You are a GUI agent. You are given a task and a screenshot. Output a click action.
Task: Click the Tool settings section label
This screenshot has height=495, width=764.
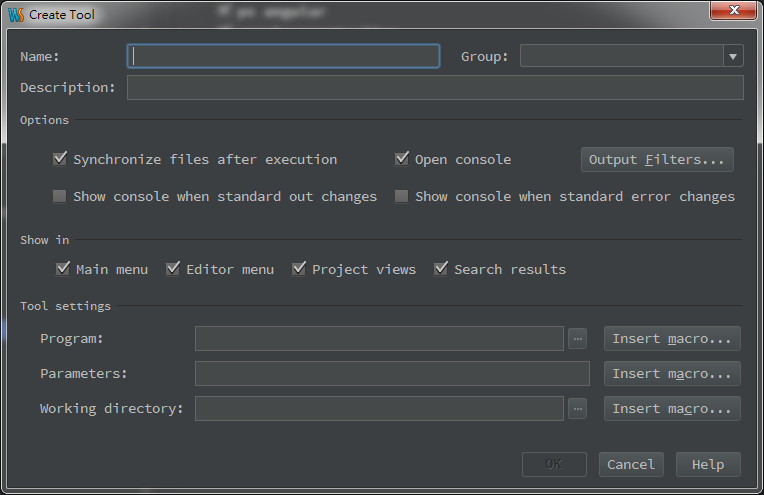[65, 306]
